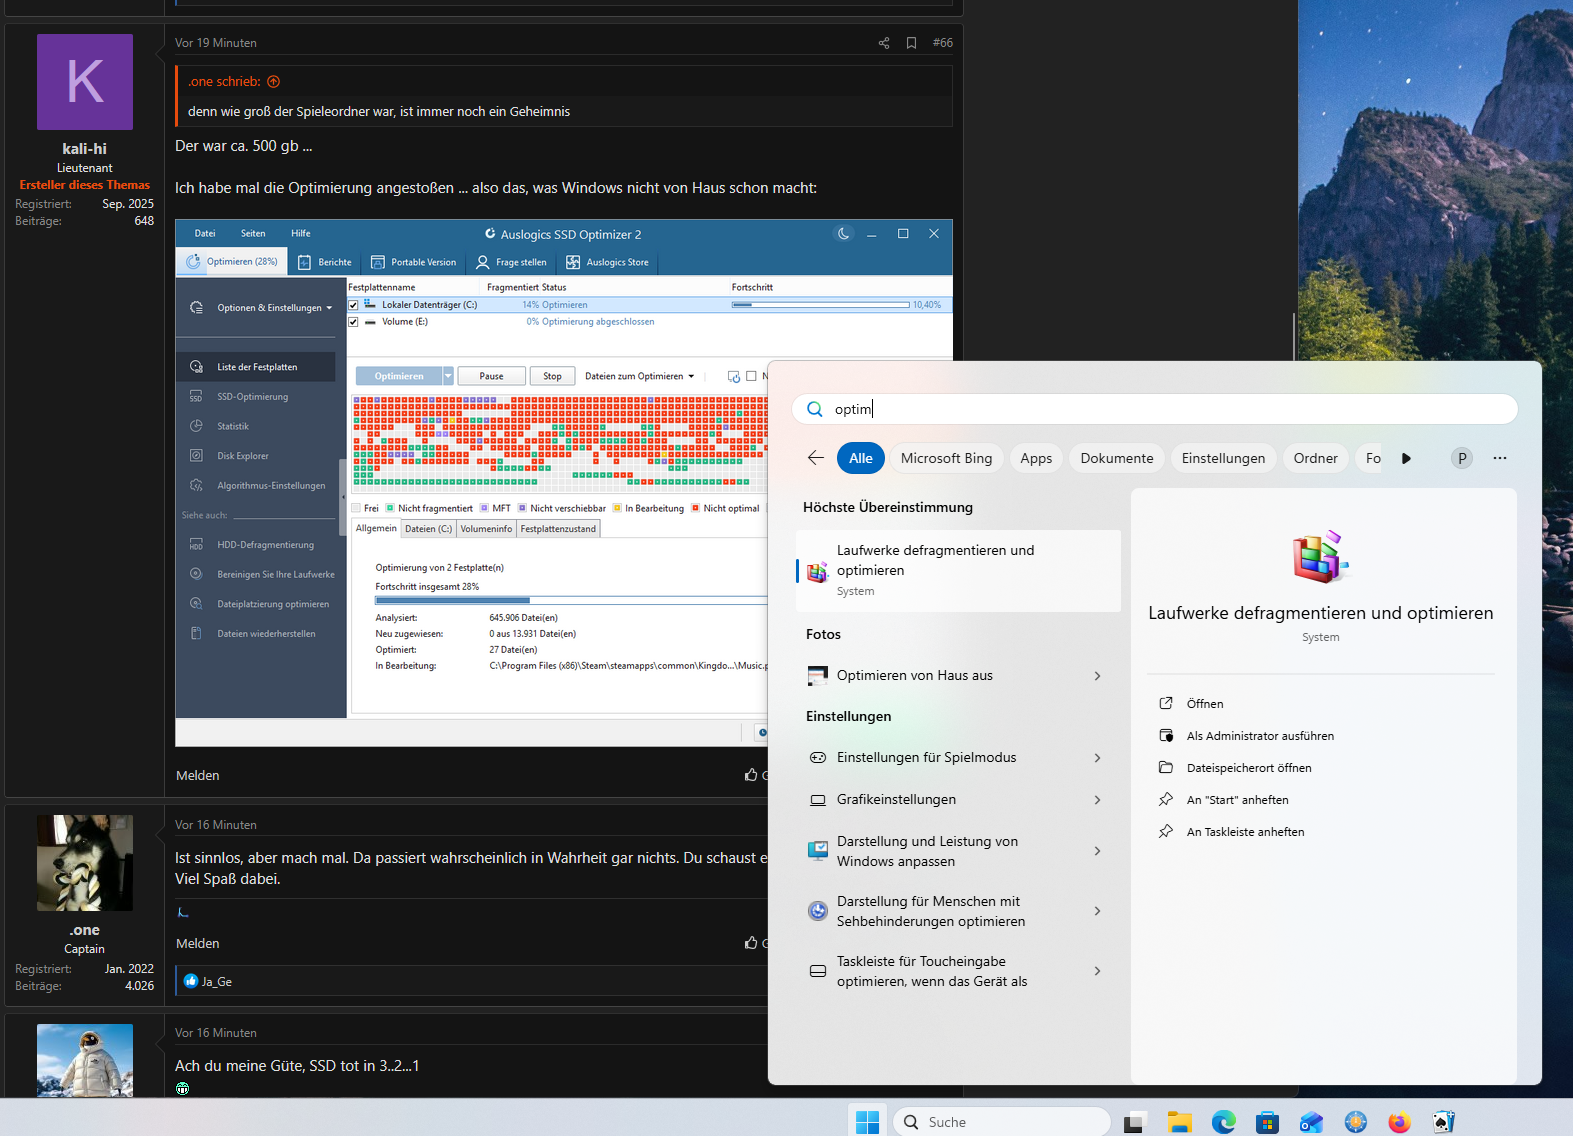Click the search field containing 'optim'
The height and width of the screenshot is (1136, 1573).
(x=1155, y=409)
